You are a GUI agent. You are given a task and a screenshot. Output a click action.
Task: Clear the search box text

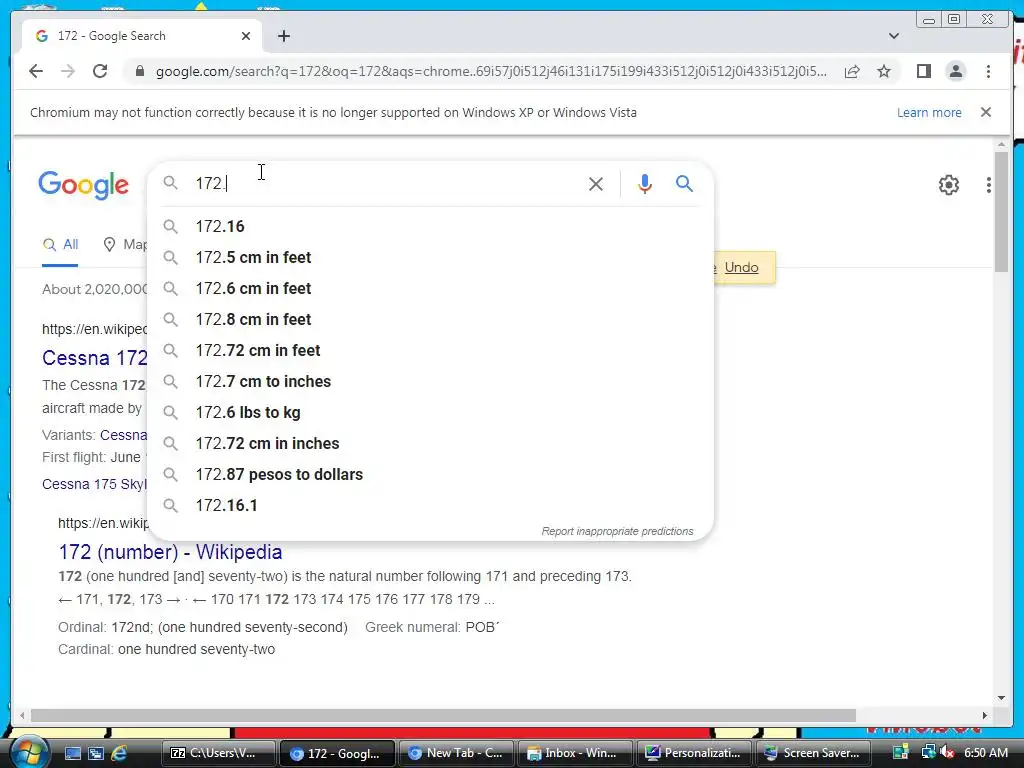[x=596, y=184]
